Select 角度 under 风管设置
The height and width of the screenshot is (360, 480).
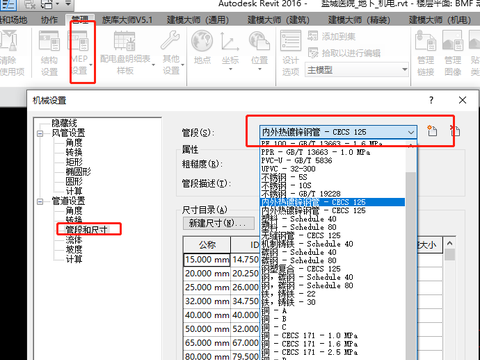pos(74,143)
